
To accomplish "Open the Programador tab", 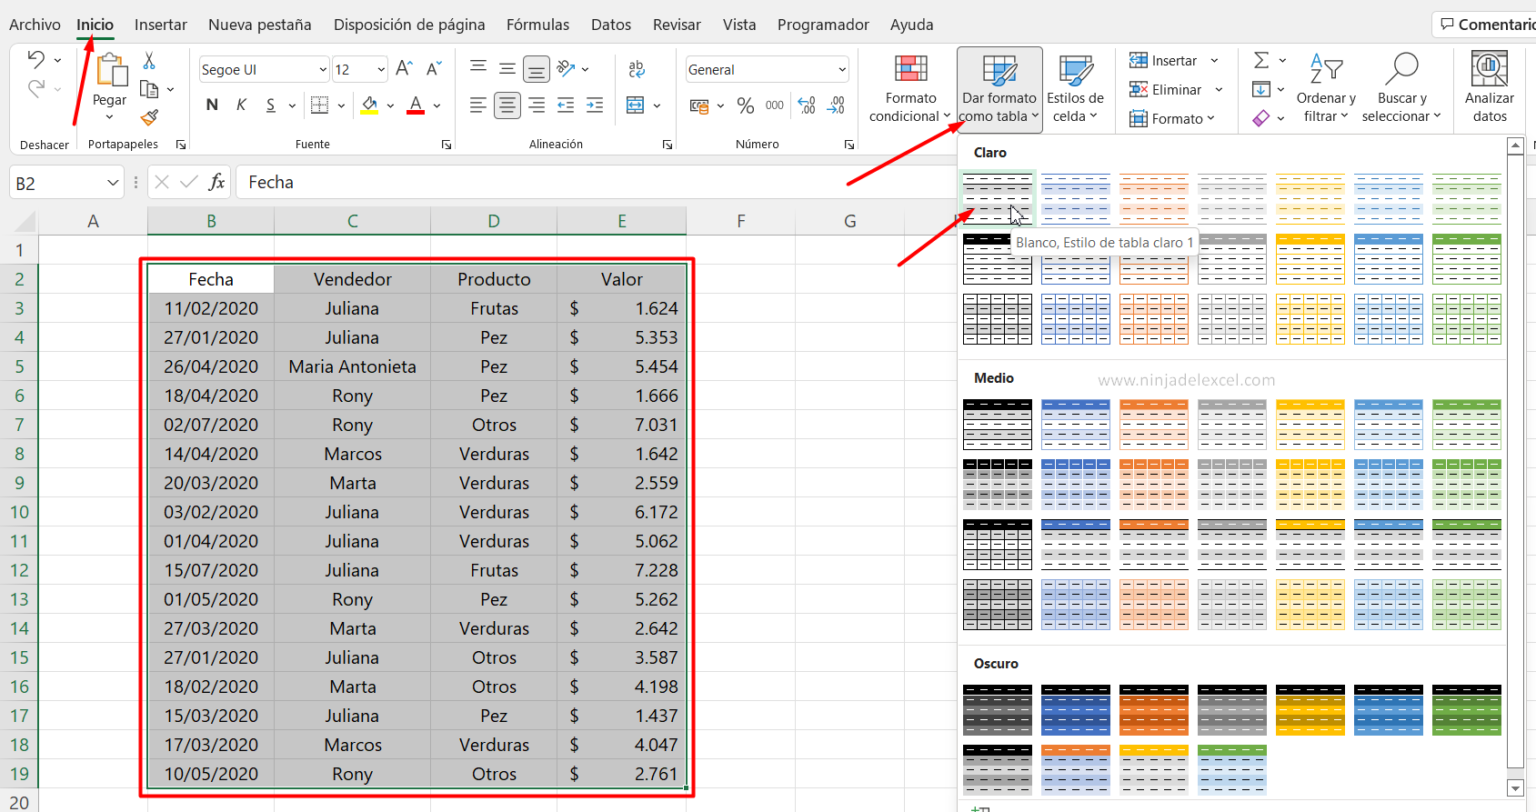I will [x=823, y=24].
